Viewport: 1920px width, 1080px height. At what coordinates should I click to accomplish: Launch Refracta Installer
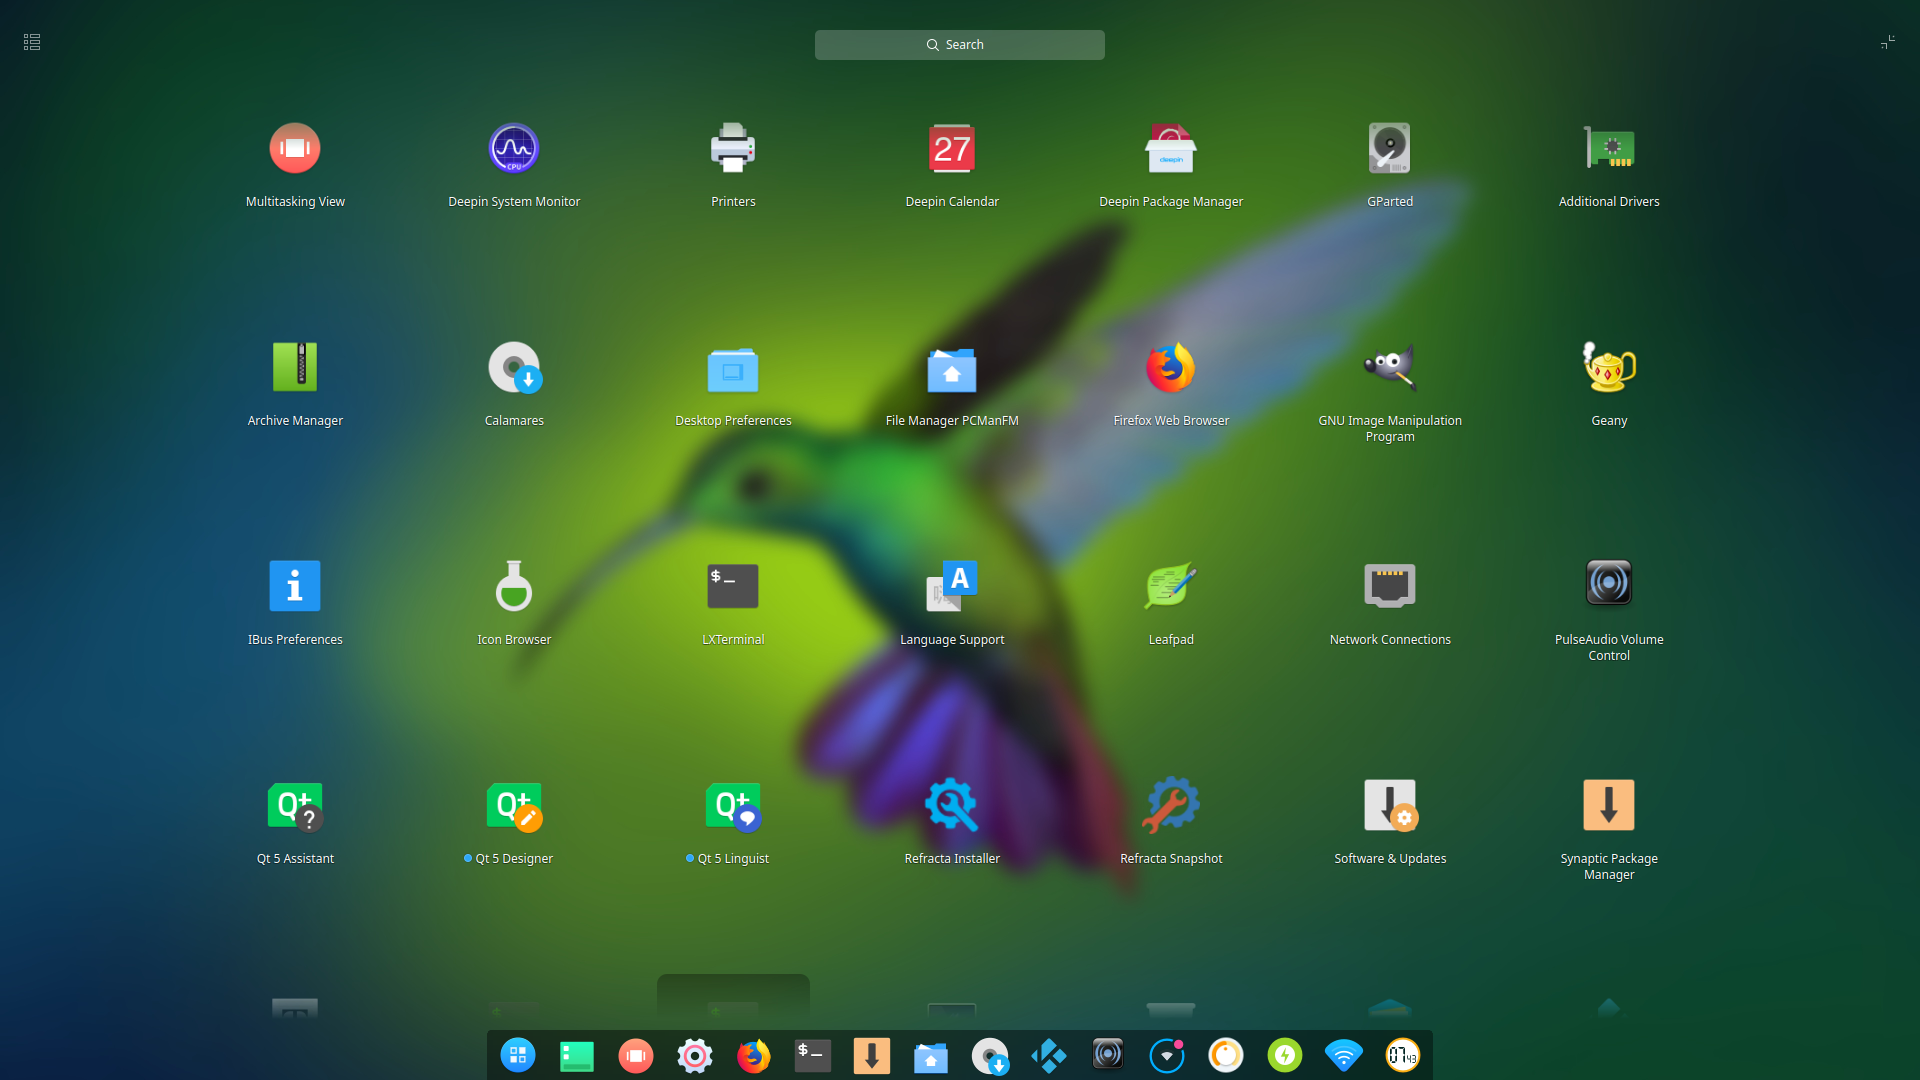click(x=952, y=805)
